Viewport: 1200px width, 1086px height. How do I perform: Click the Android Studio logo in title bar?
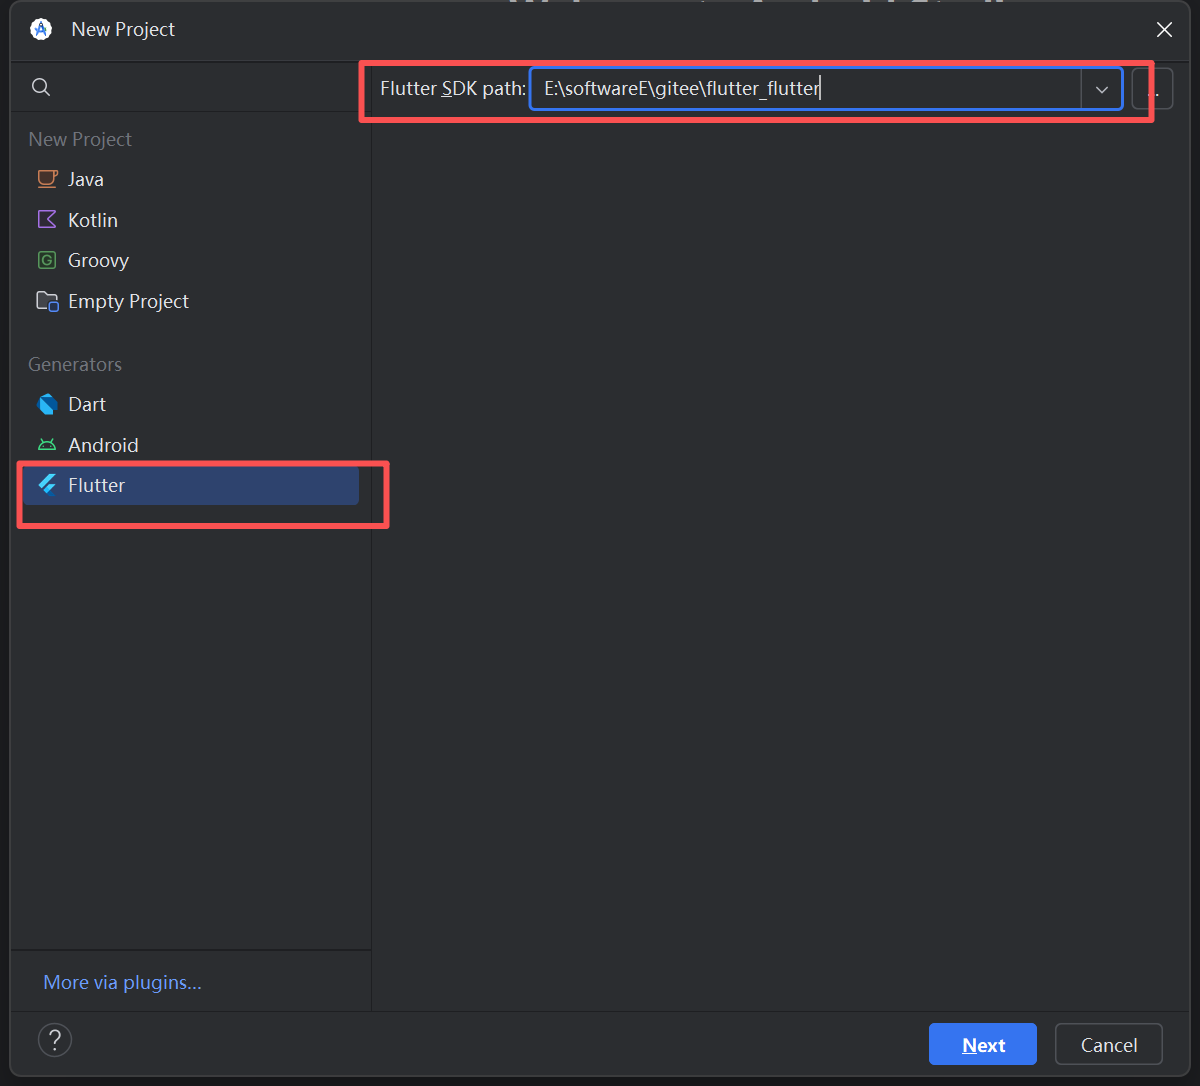coord(41,29)
